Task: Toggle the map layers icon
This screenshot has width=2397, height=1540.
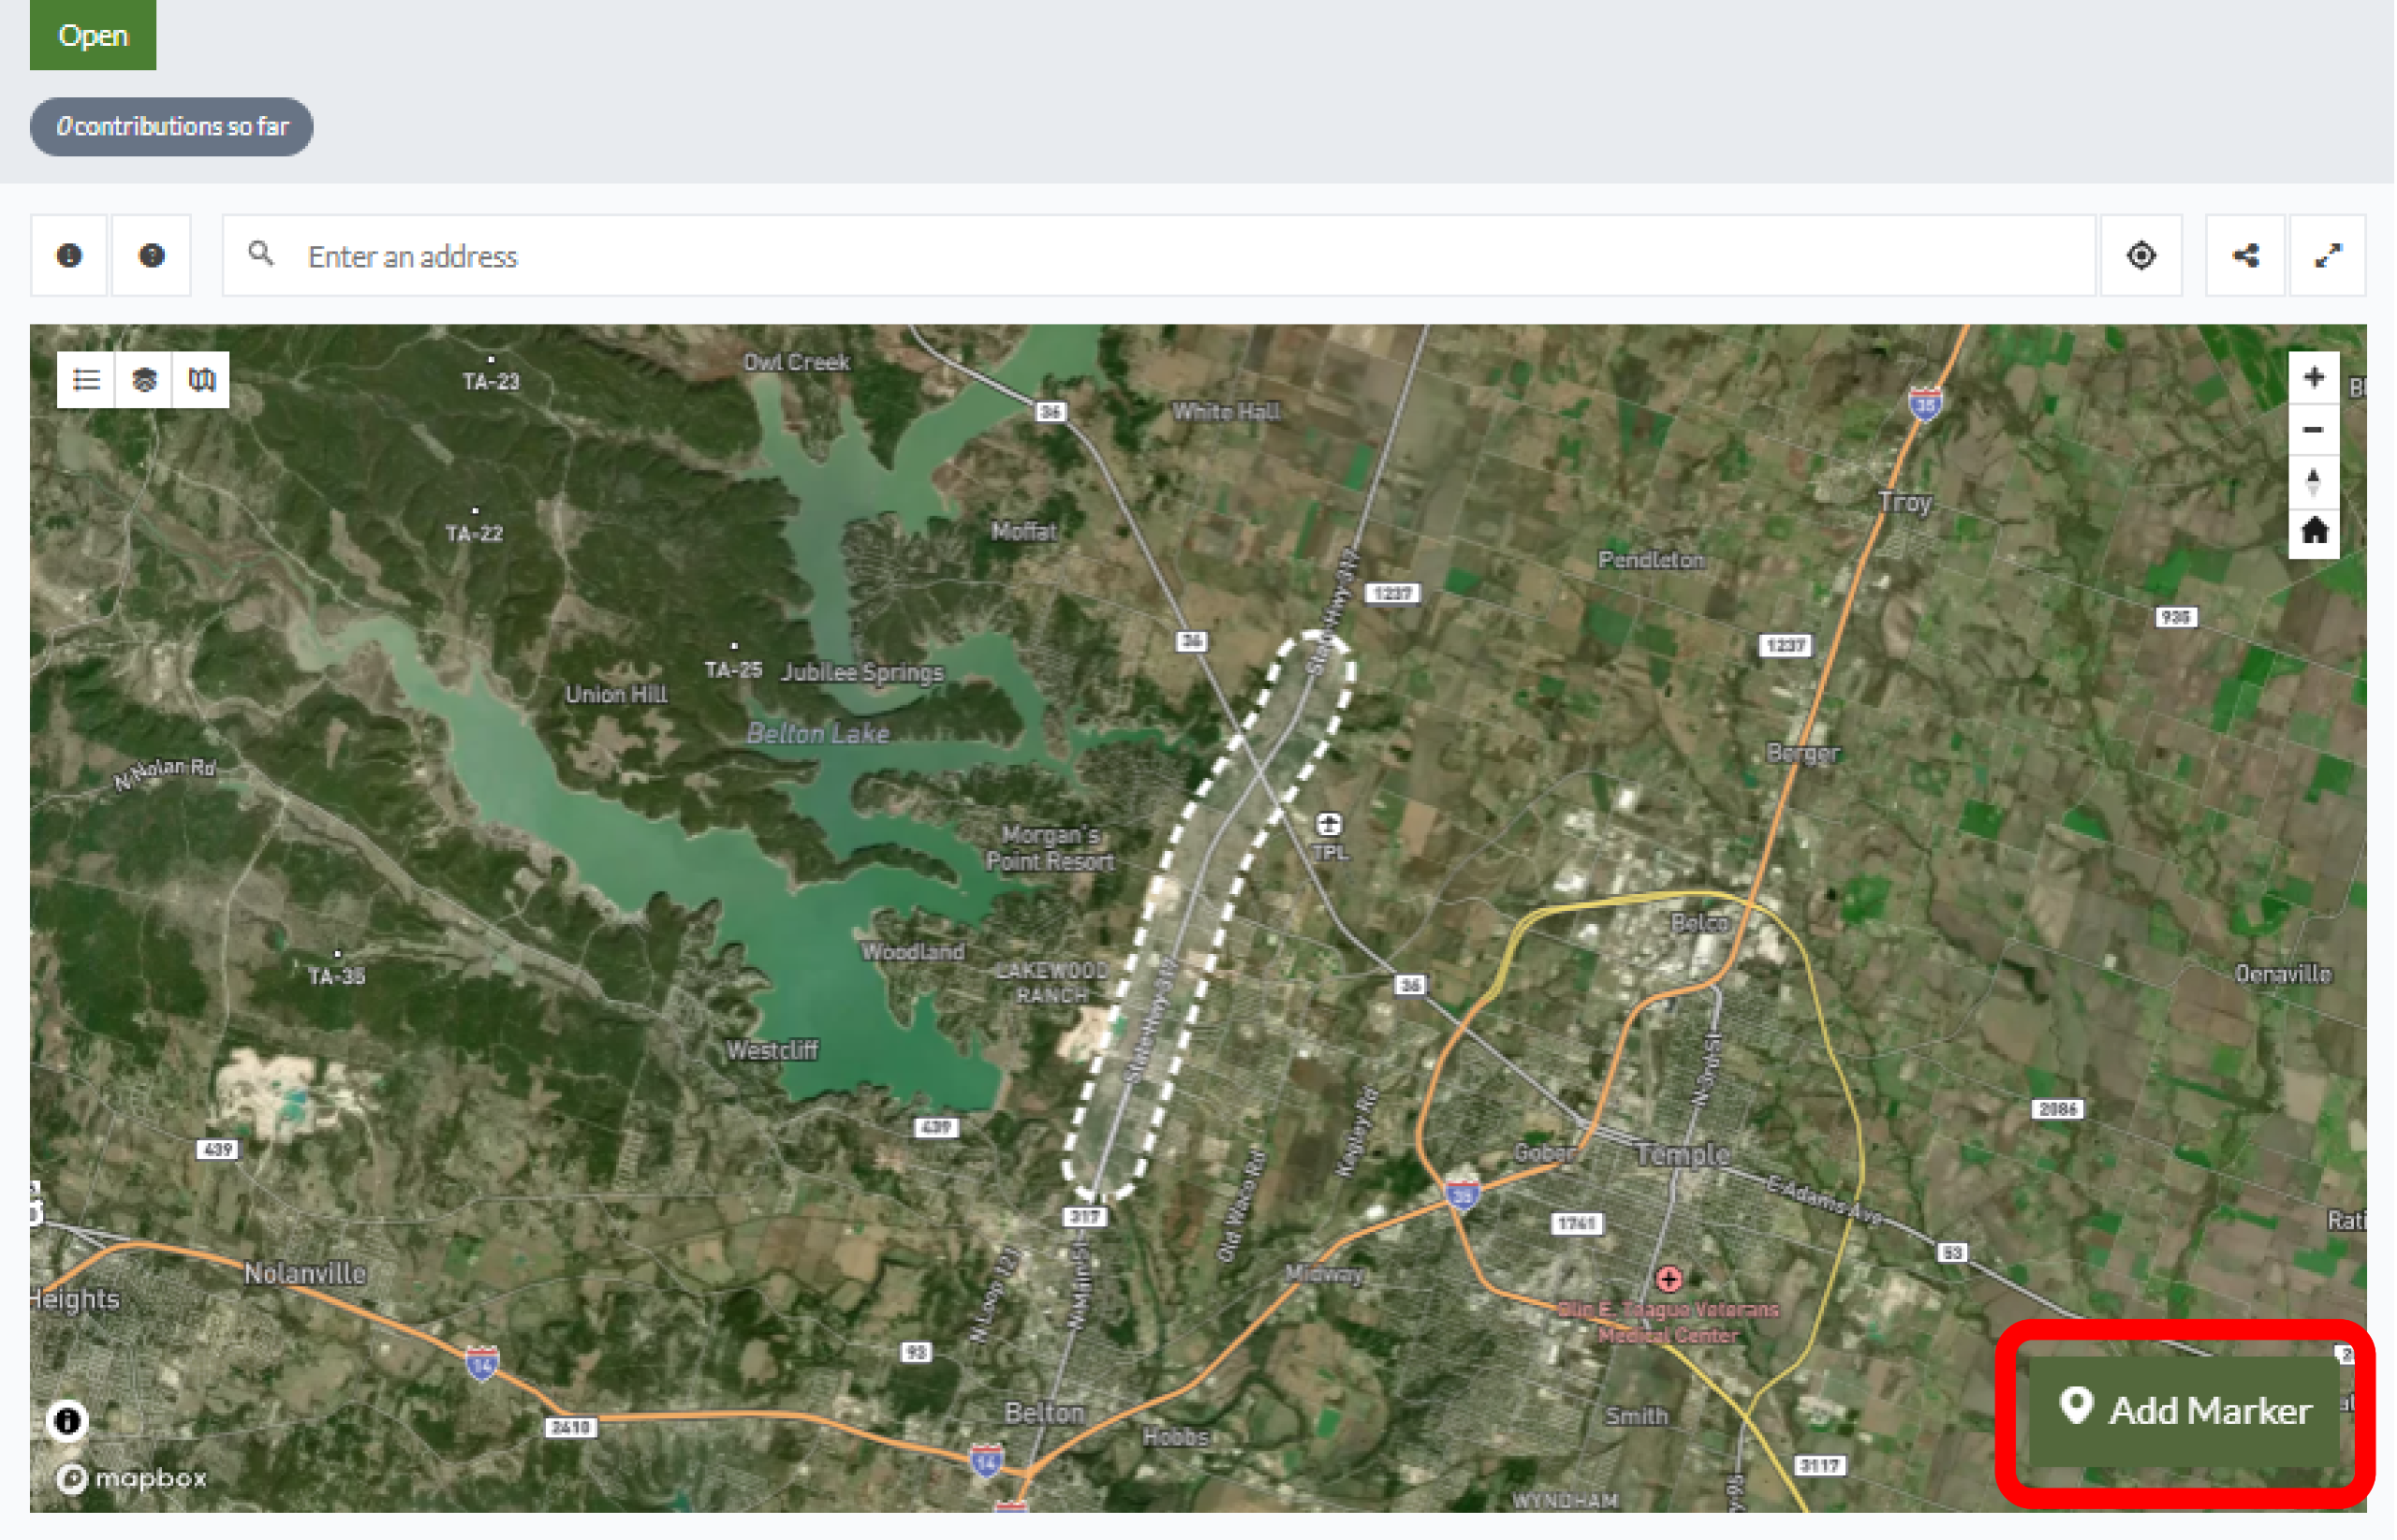Action: coord(144,380)
